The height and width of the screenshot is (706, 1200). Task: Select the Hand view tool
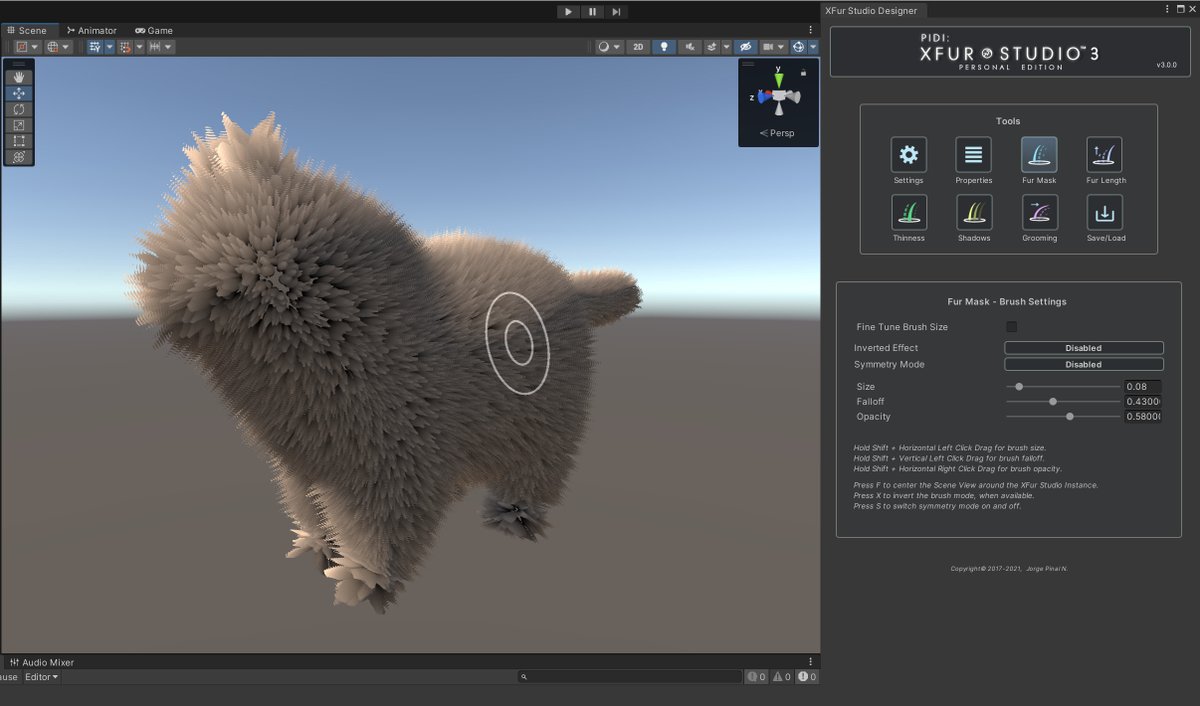coord(19,77)
